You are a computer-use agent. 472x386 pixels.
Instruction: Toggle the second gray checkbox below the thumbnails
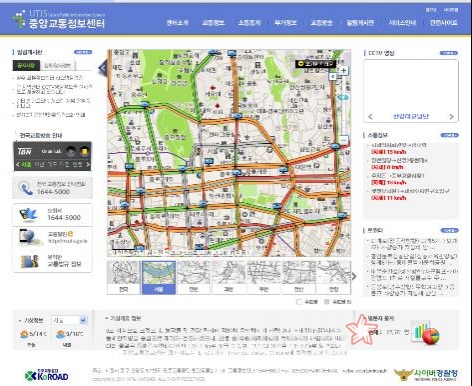pyautogui.click(x=327, y=302)
